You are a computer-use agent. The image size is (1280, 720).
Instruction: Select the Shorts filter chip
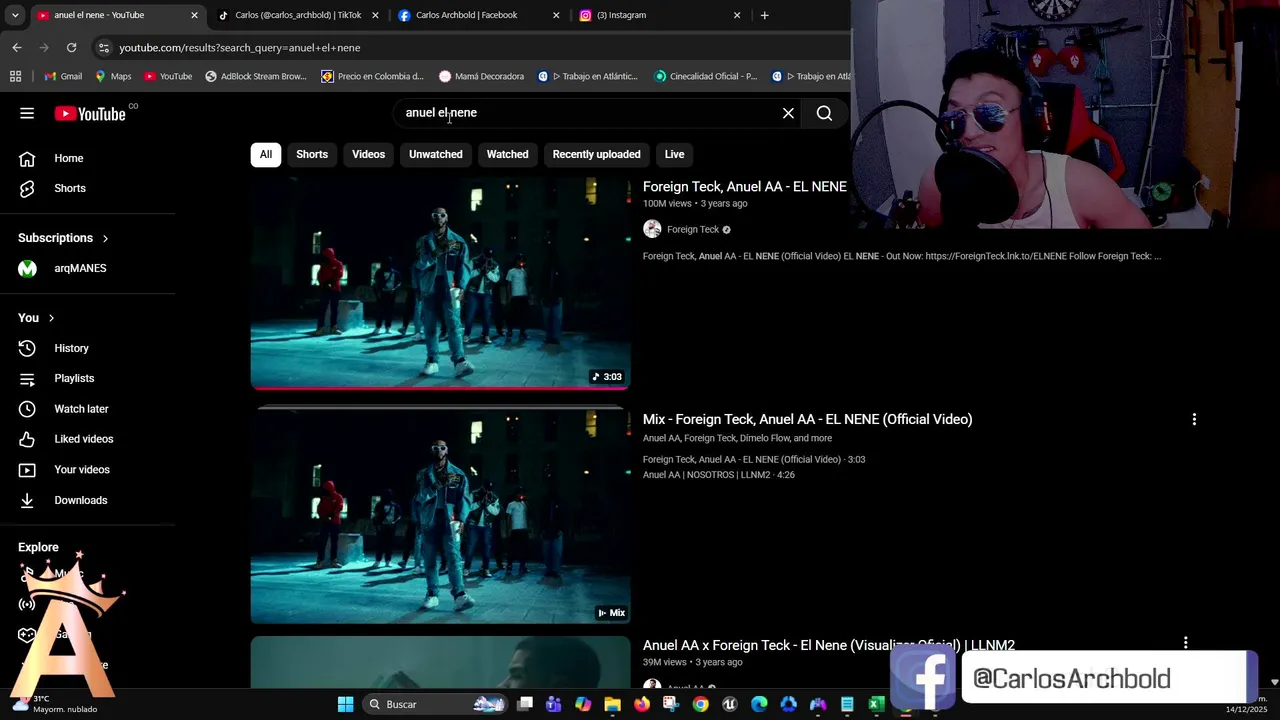[x=312, y=154]
